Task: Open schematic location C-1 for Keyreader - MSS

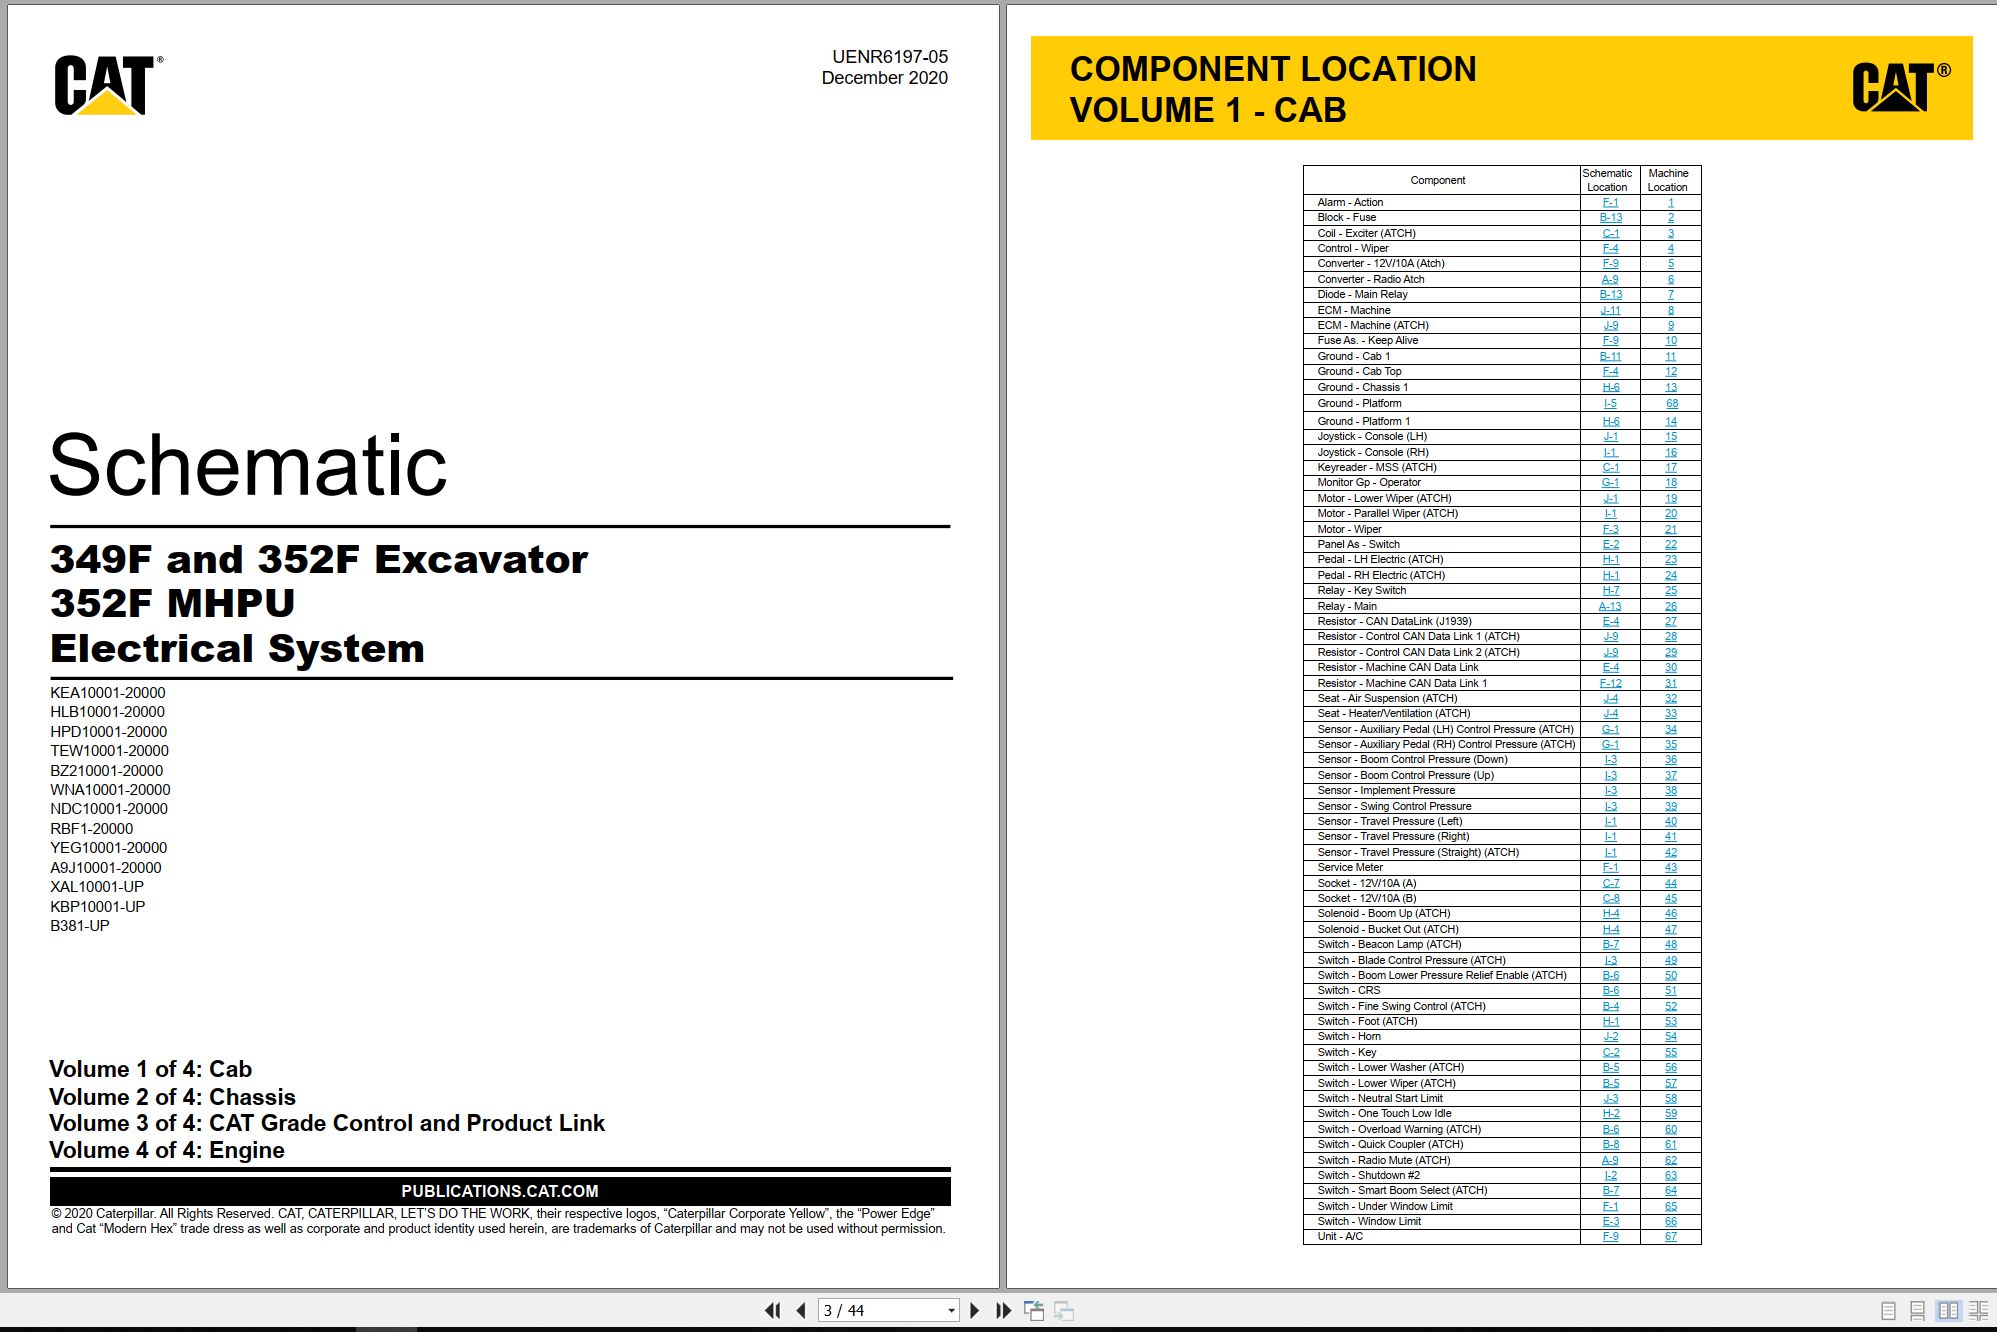Action: [1610, 467]
